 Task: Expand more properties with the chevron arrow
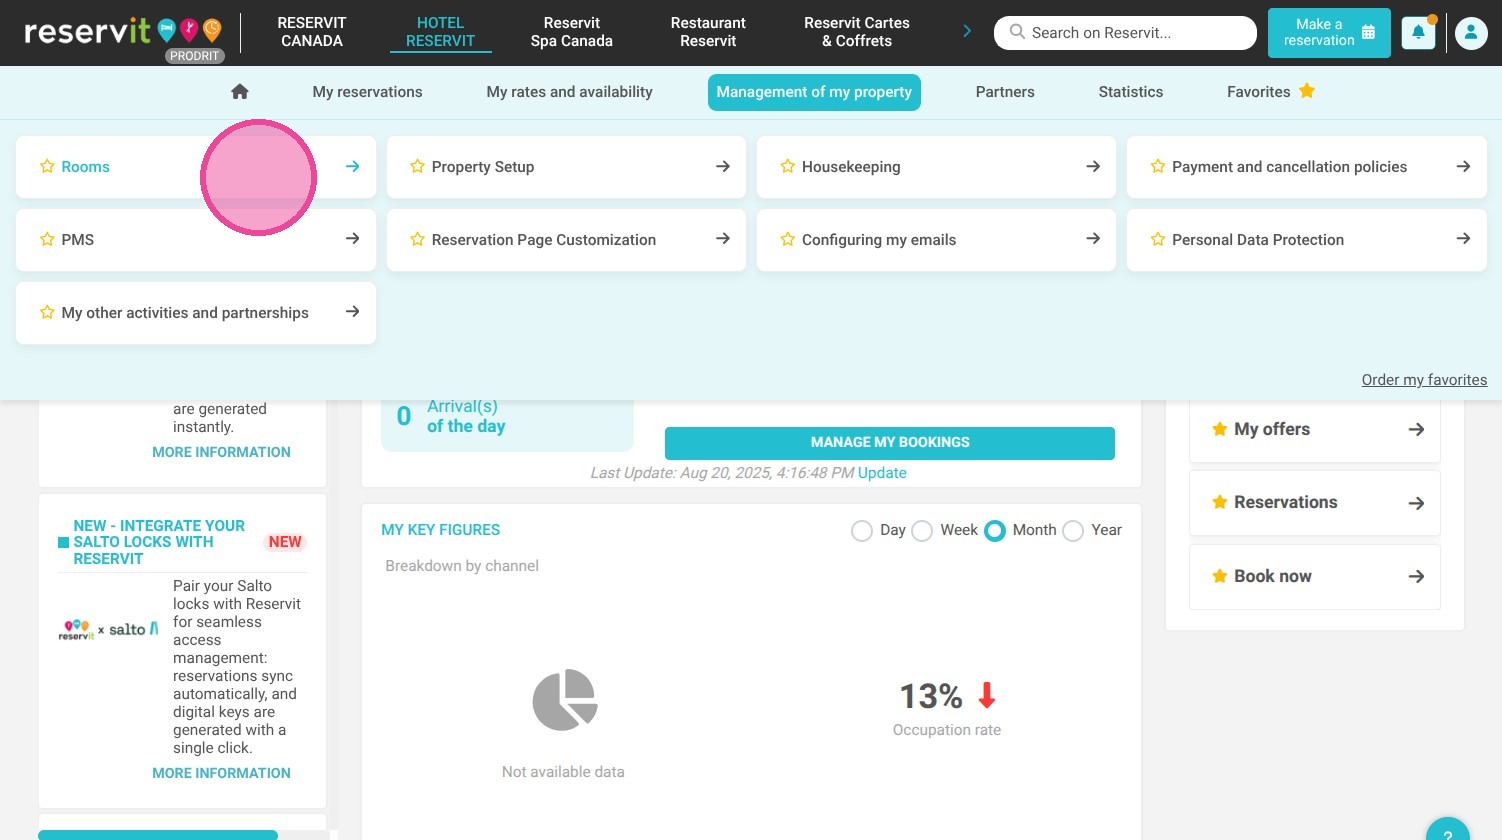click(966, 32)
